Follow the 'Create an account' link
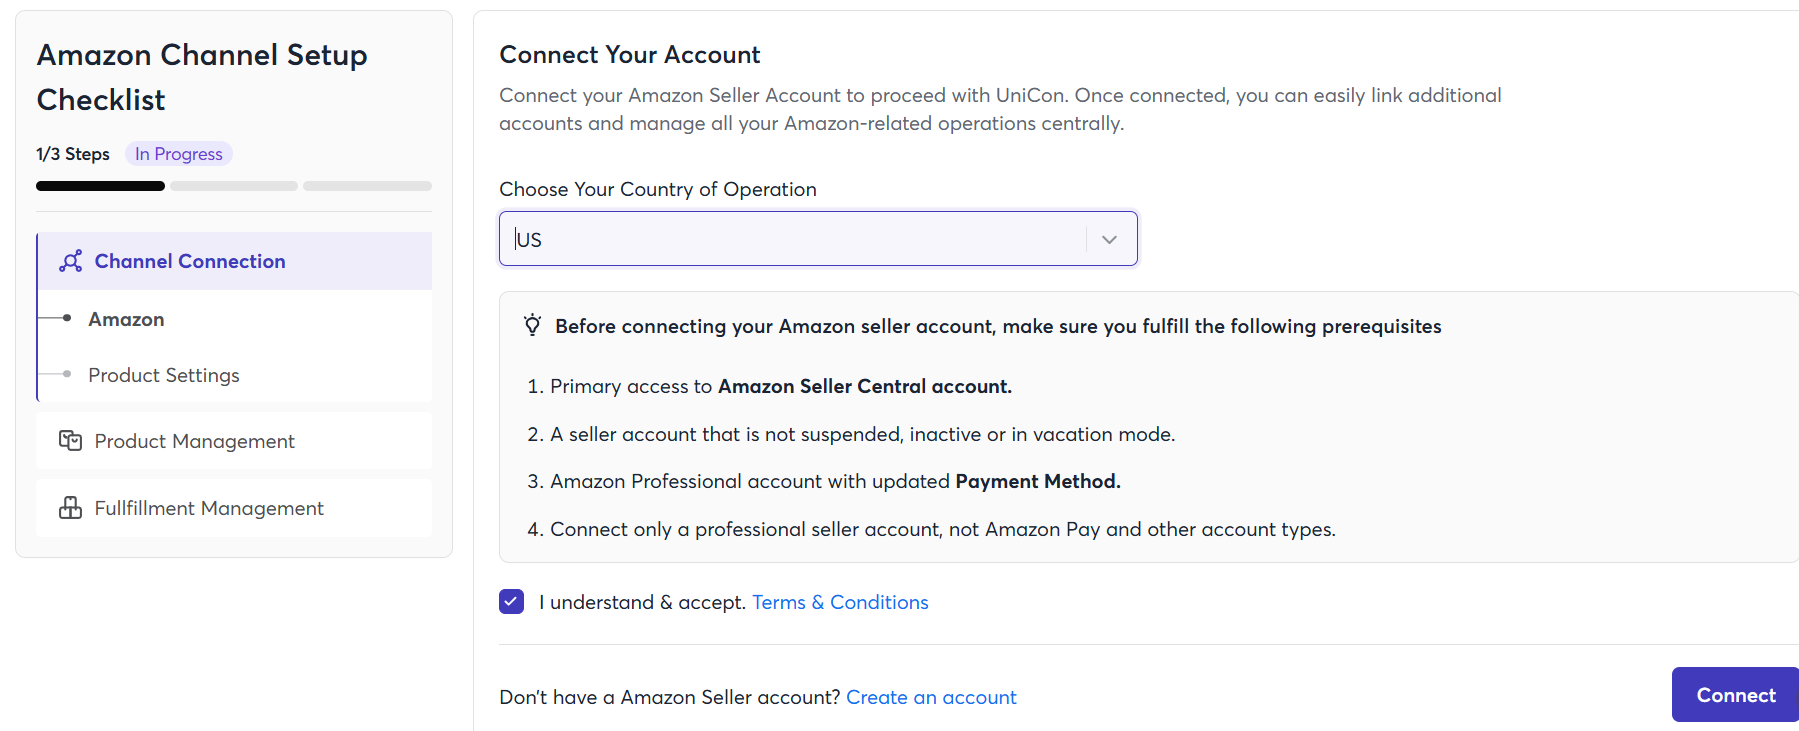 [931, 697]
